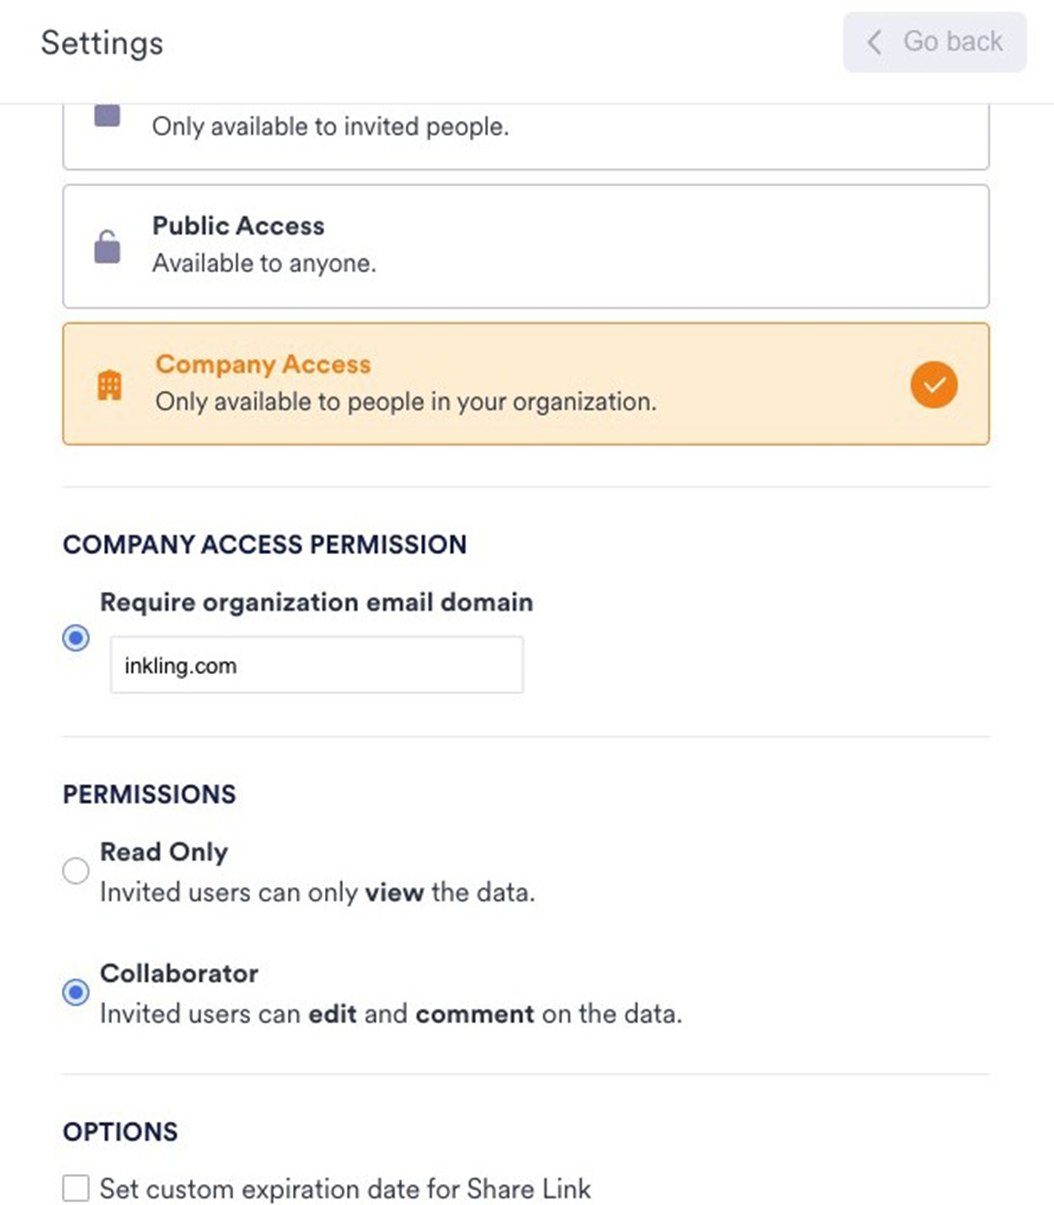Select the Company Access option card
The image size is (1054, 1205).
(525, 384)
